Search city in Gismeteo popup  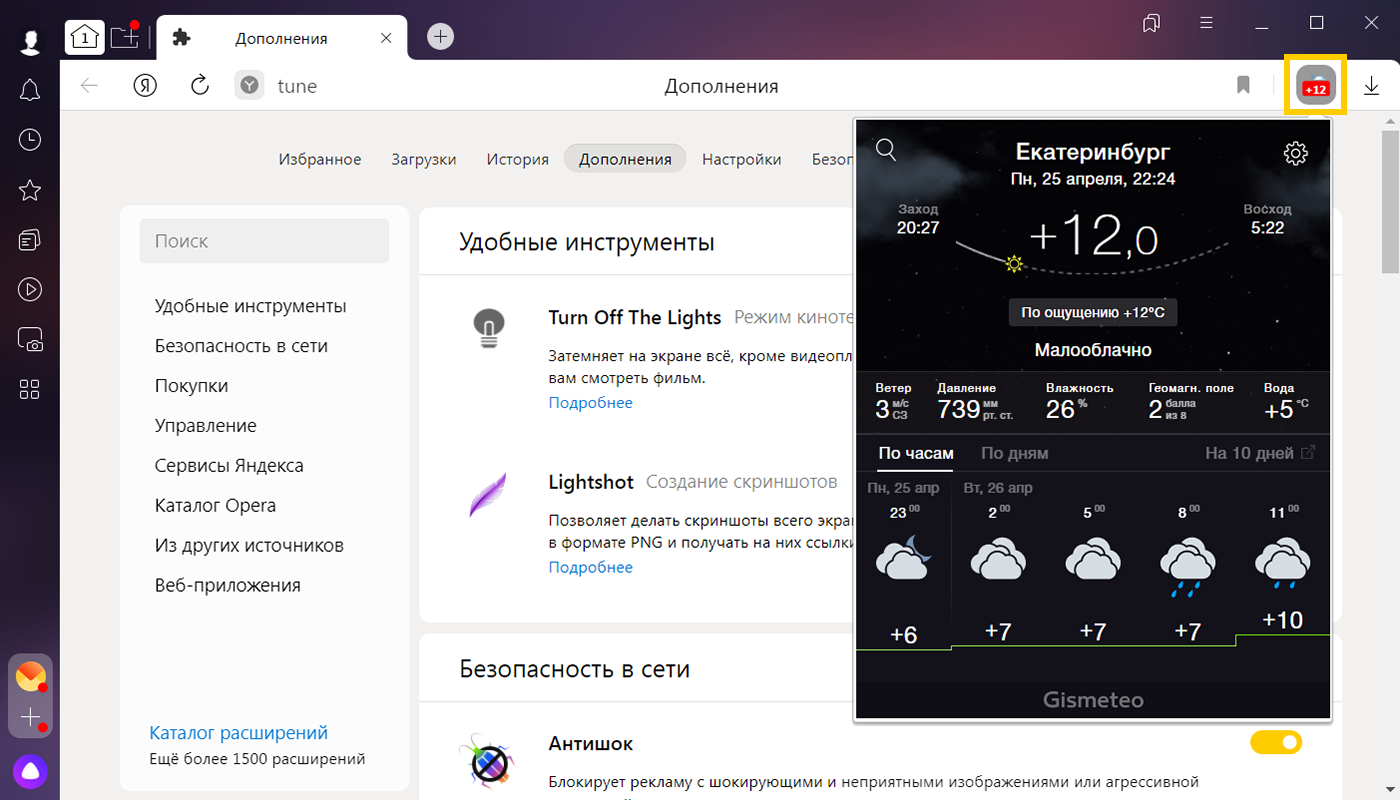click(886, 150)
